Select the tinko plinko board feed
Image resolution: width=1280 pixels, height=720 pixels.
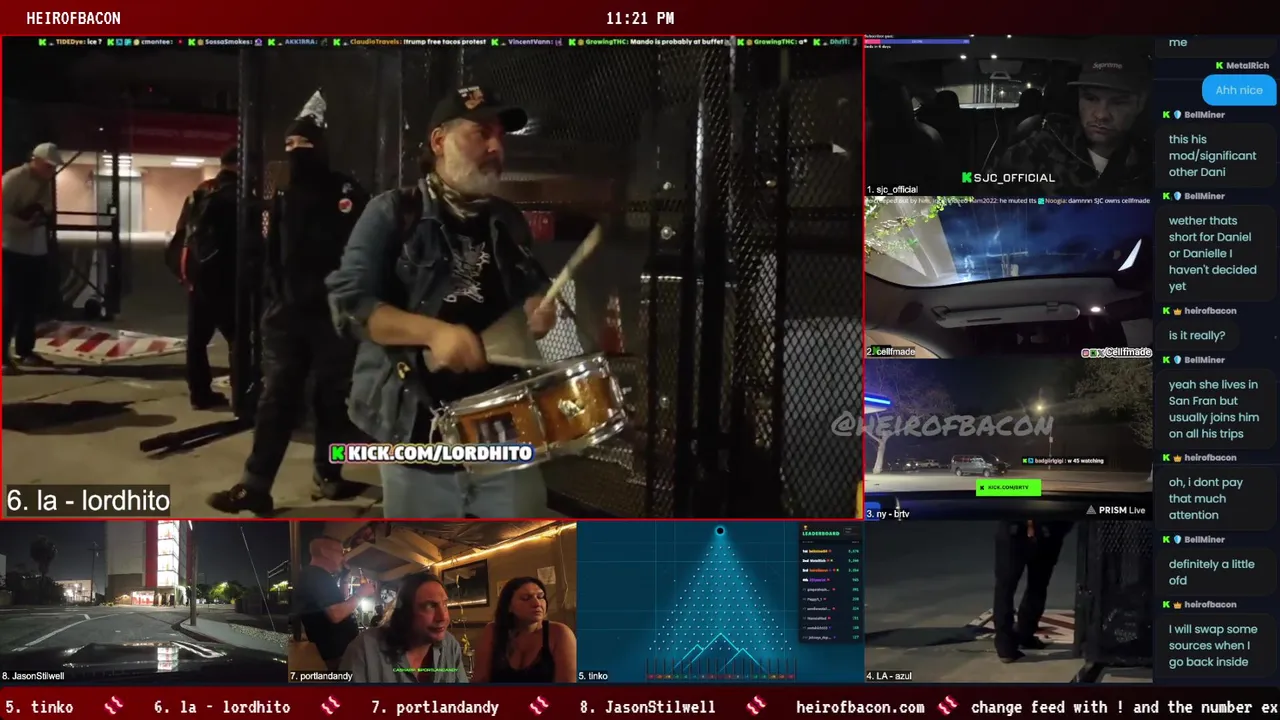pyautogui.click(x=720, y=602)
